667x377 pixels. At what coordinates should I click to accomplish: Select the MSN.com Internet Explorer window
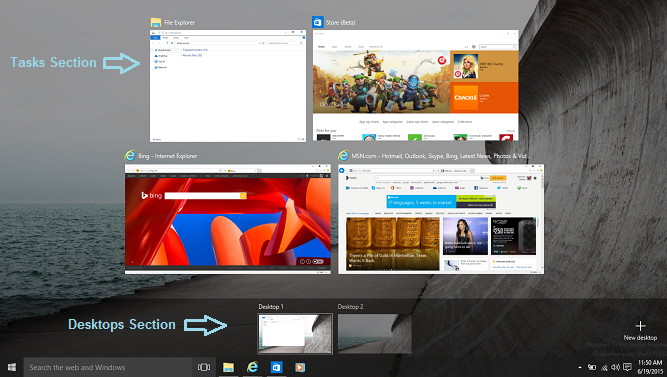click(441, 219)
